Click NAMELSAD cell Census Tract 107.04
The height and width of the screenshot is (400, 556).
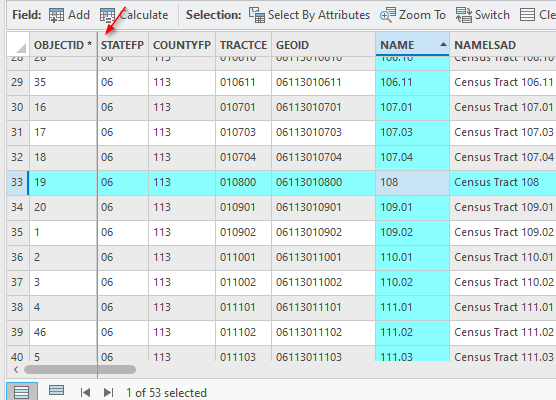[x=503, y=157]
